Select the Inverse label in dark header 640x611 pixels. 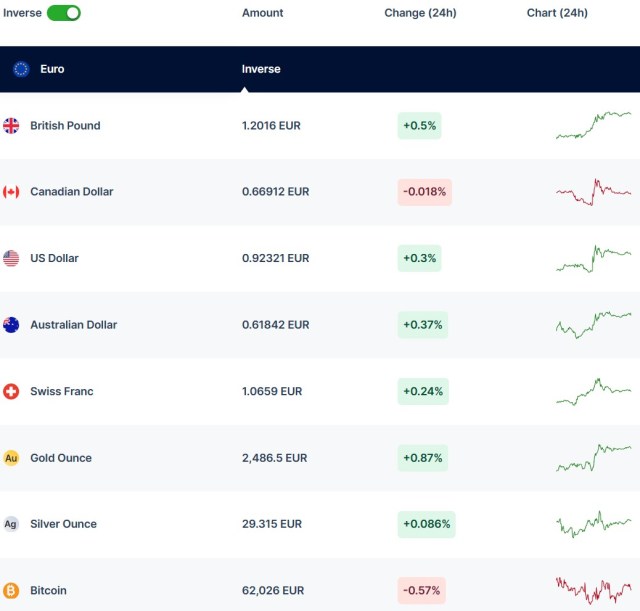pyautogui.click(x=261, y=69)
